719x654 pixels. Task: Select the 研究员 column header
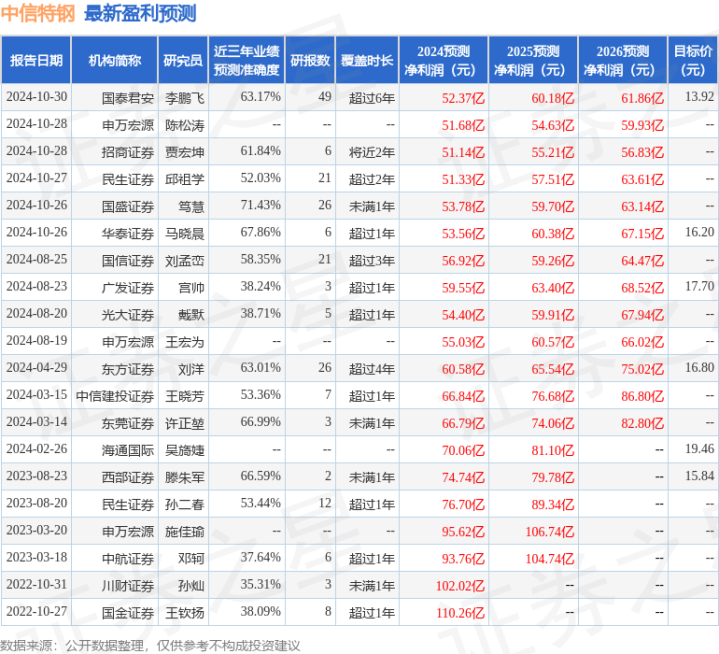(x=183, y=60)
